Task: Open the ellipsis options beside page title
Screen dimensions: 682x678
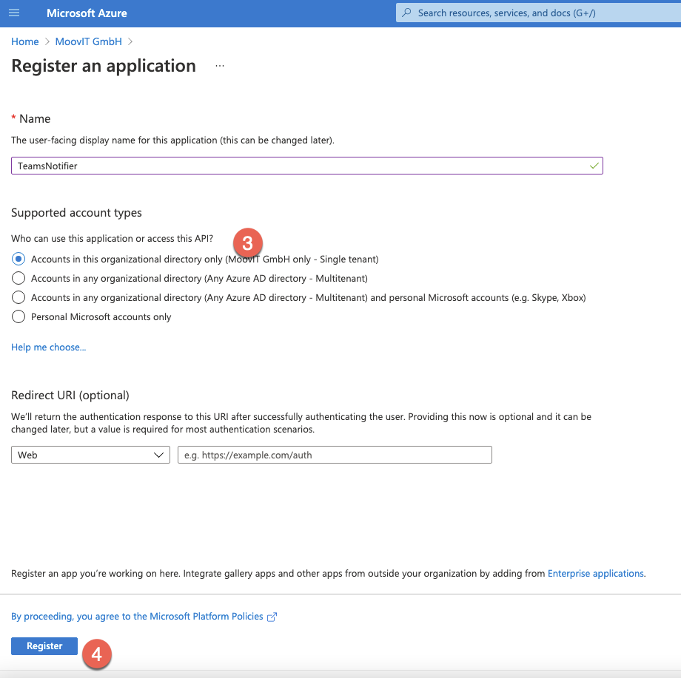Action: tap(220, 66)
